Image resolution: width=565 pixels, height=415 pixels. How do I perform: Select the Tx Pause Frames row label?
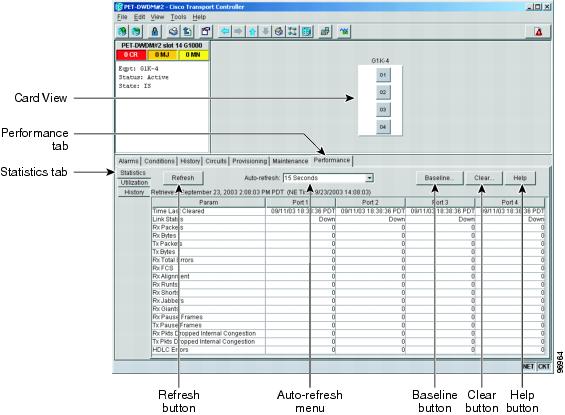[177, 325]
